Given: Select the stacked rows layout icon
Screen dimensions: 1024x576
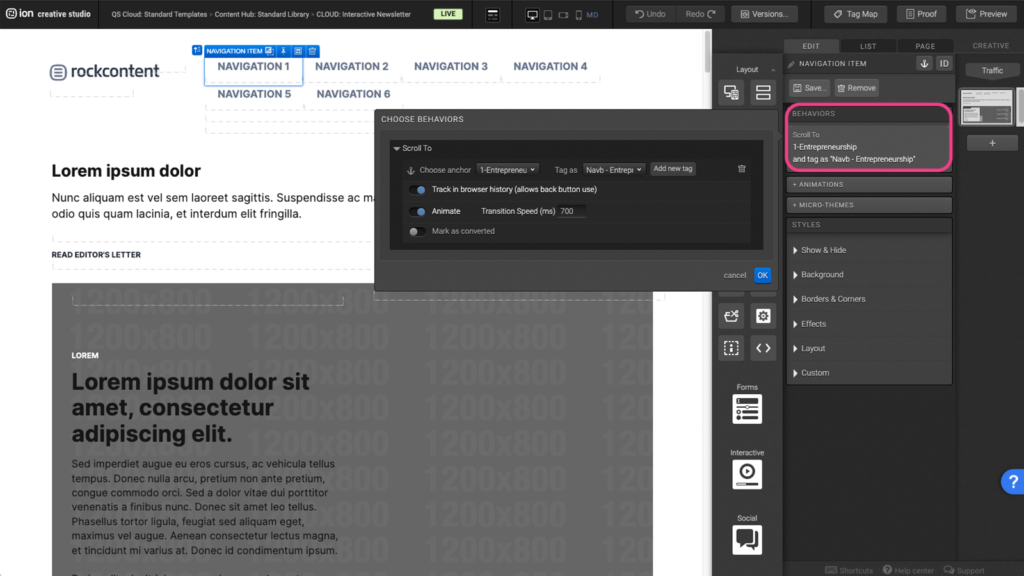Looking at the screenshot, I should (x=763, y=92).
